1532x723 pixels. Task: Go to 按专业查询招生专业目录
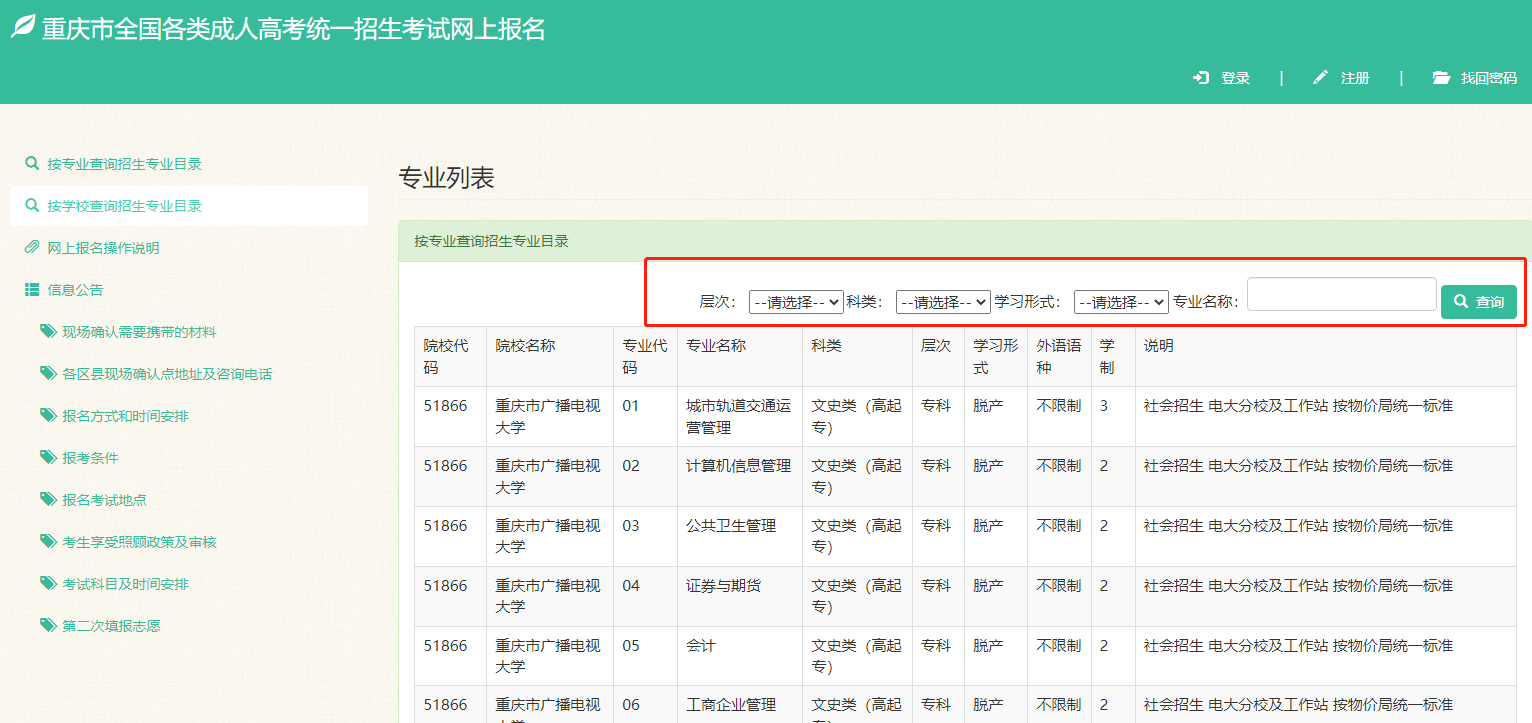[125, 164]
